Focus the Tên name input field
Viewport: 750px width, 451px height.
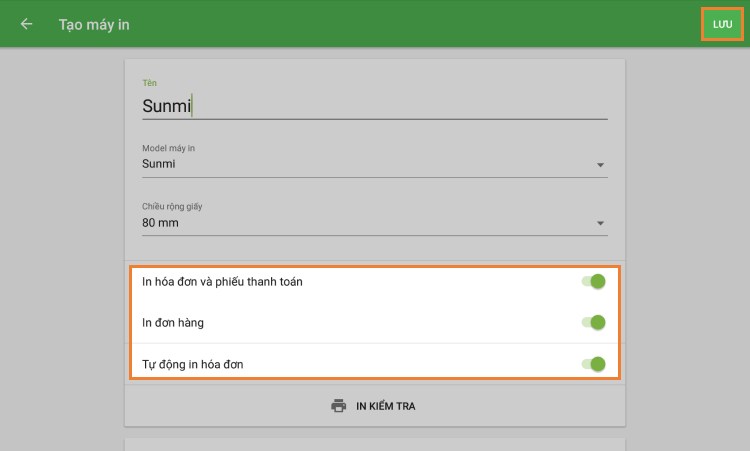[x=374, y=105]
